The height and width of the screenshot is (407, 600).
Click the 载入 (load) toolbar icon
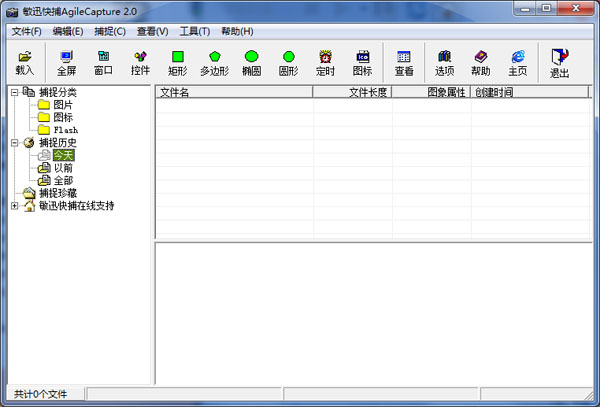tap(24, 63)
